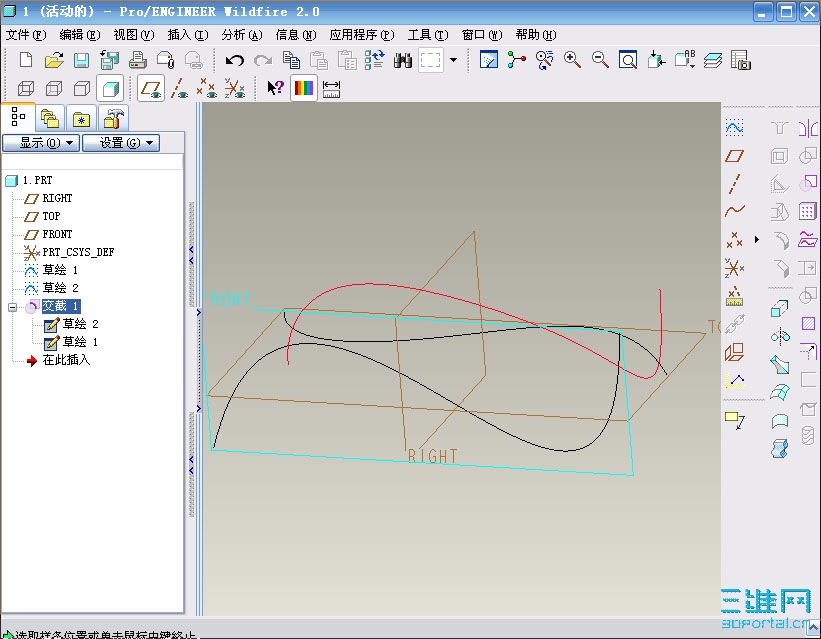Create a datum curve from right toolbar
This screenshot has width=821, height=639.
pyautogui.click(x=735, y=211)
